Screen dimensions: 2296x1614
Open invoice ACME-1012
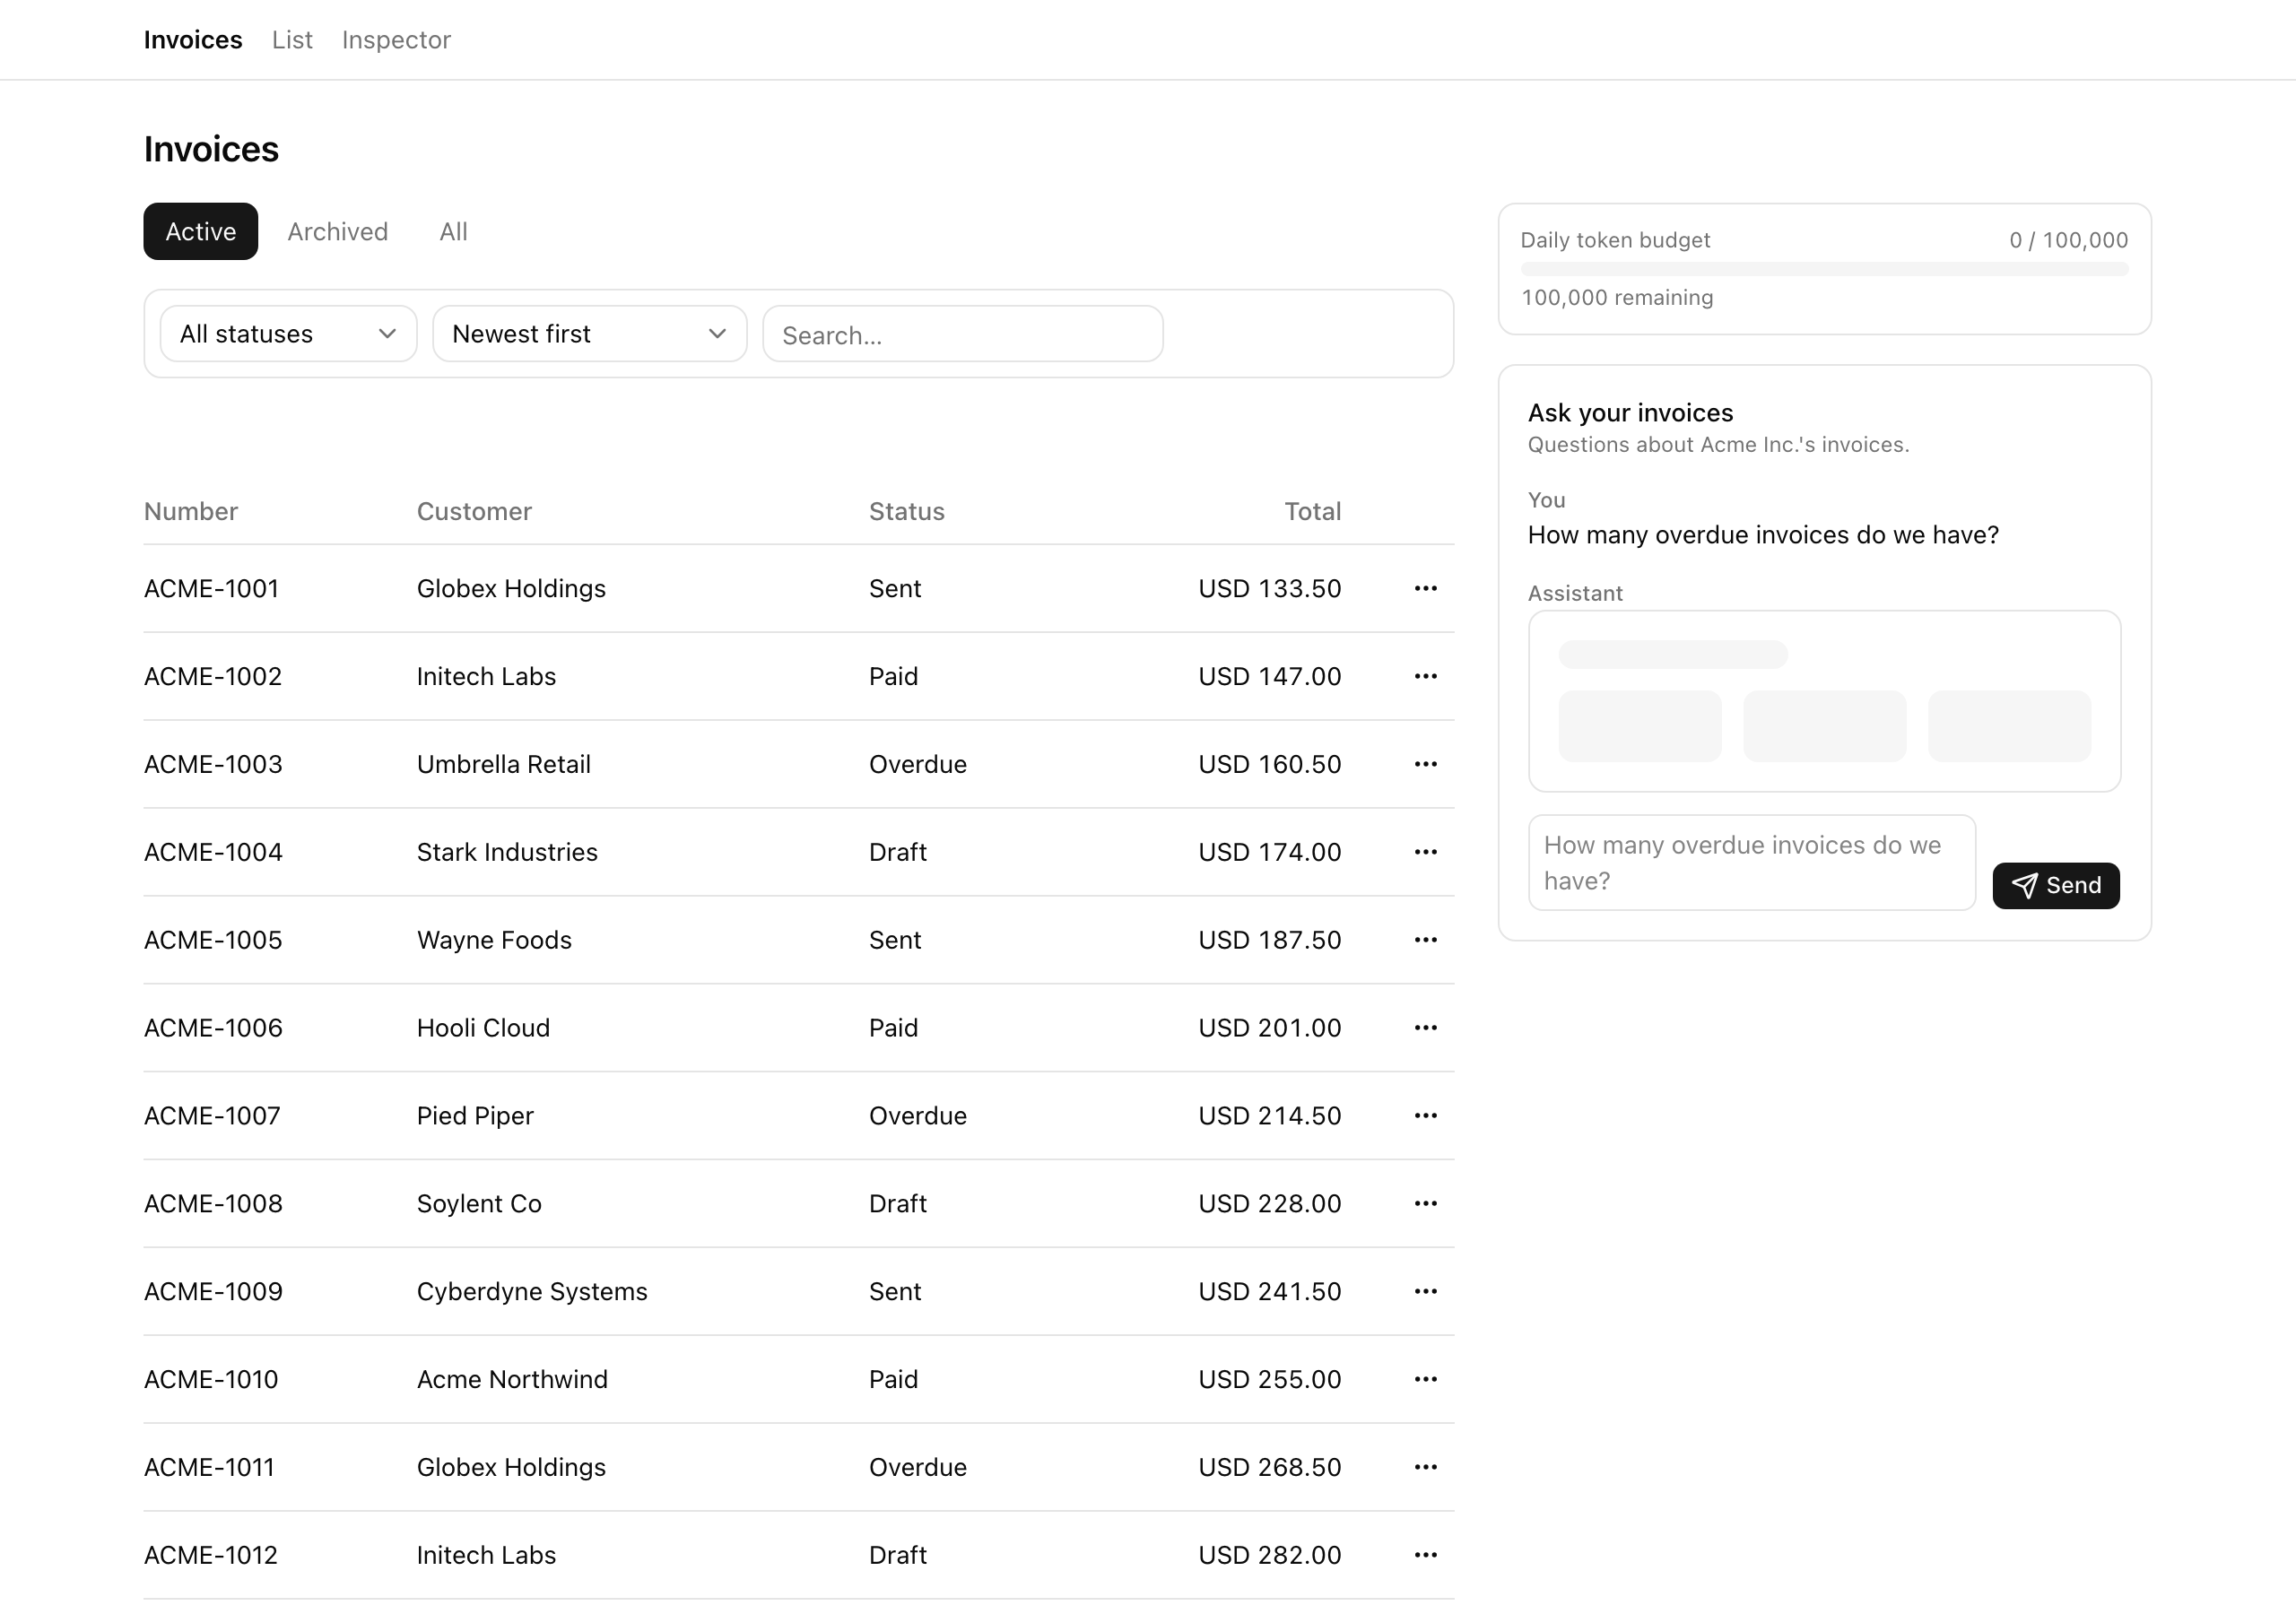click(x=211, y=1556)
